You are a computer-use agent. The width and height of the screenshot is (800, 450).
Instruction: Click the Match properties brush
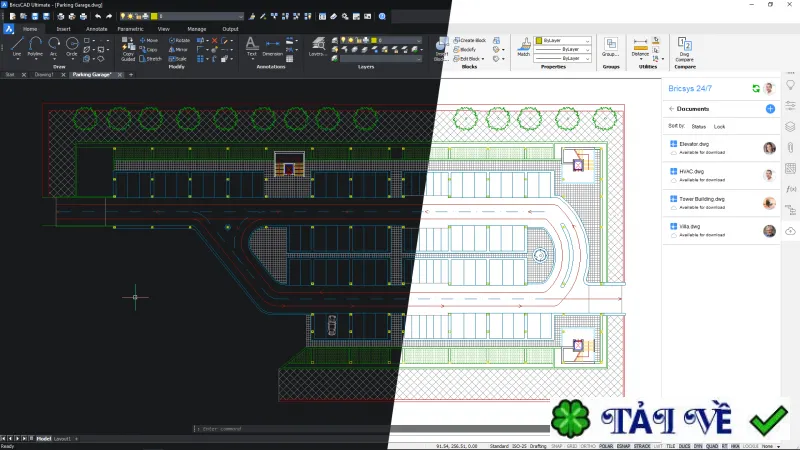[x=524, y=46]
